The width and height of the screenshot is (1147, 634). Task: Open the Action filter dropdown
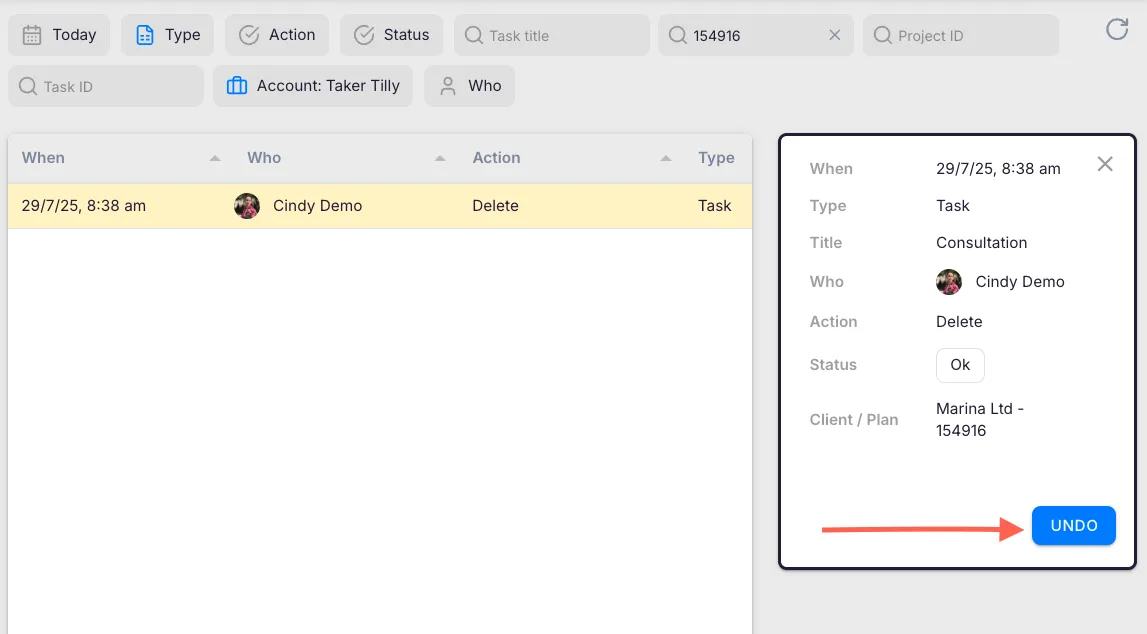pyautogui.click(x=277, y=35)
